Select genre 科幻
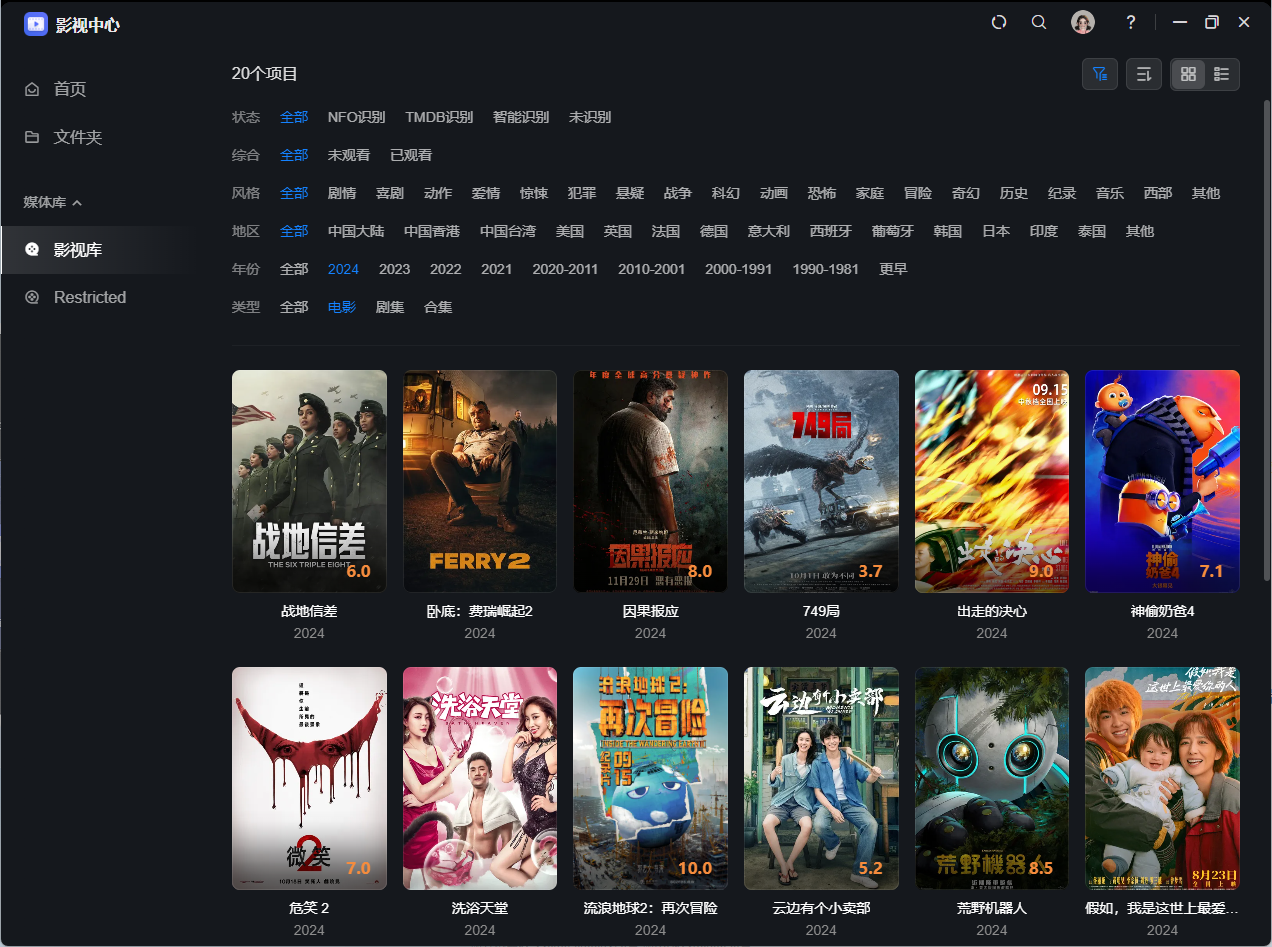Screen dimensions: 1272x947 point(726,193)
